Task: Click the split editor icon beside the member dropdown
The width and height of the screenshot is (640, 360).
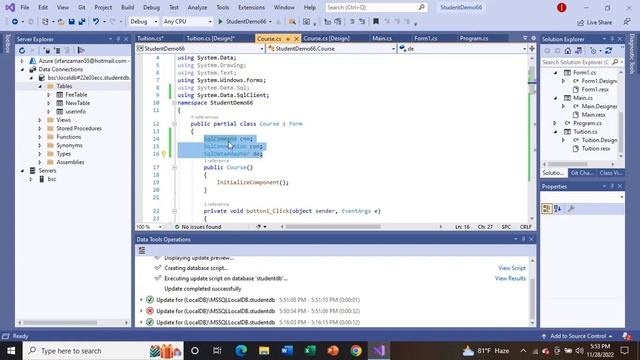Action: (x=532, y=49)
